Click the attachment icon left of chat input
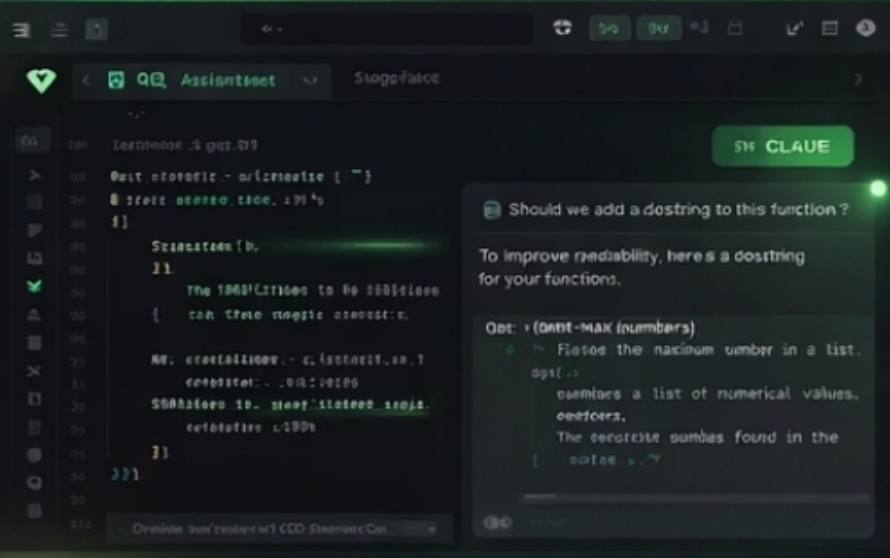 497,523
